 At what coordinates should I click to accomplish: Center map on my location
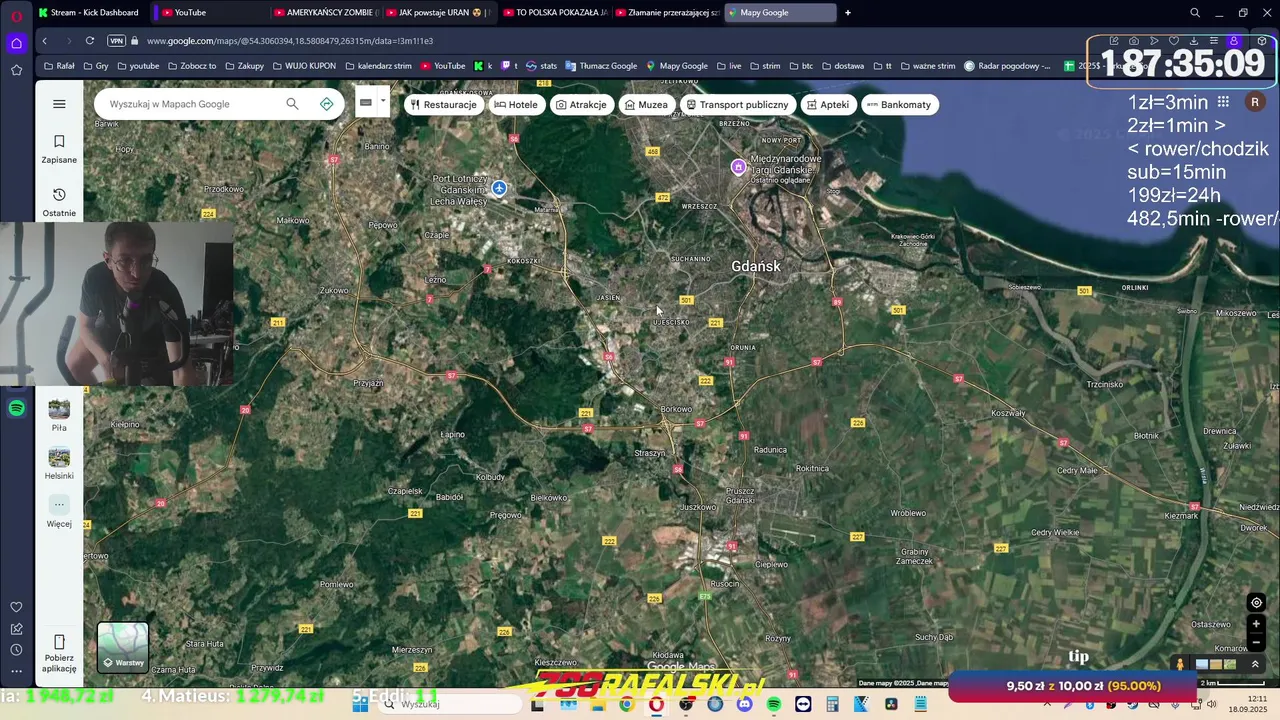tap(1256, 602)
